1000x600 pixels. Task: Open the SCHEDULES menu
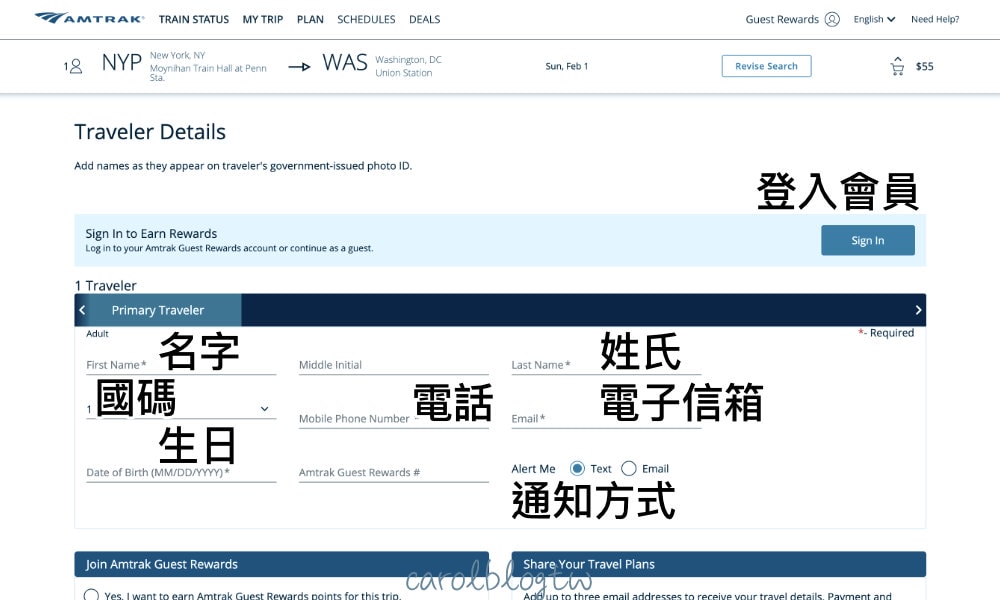(366, 19)
